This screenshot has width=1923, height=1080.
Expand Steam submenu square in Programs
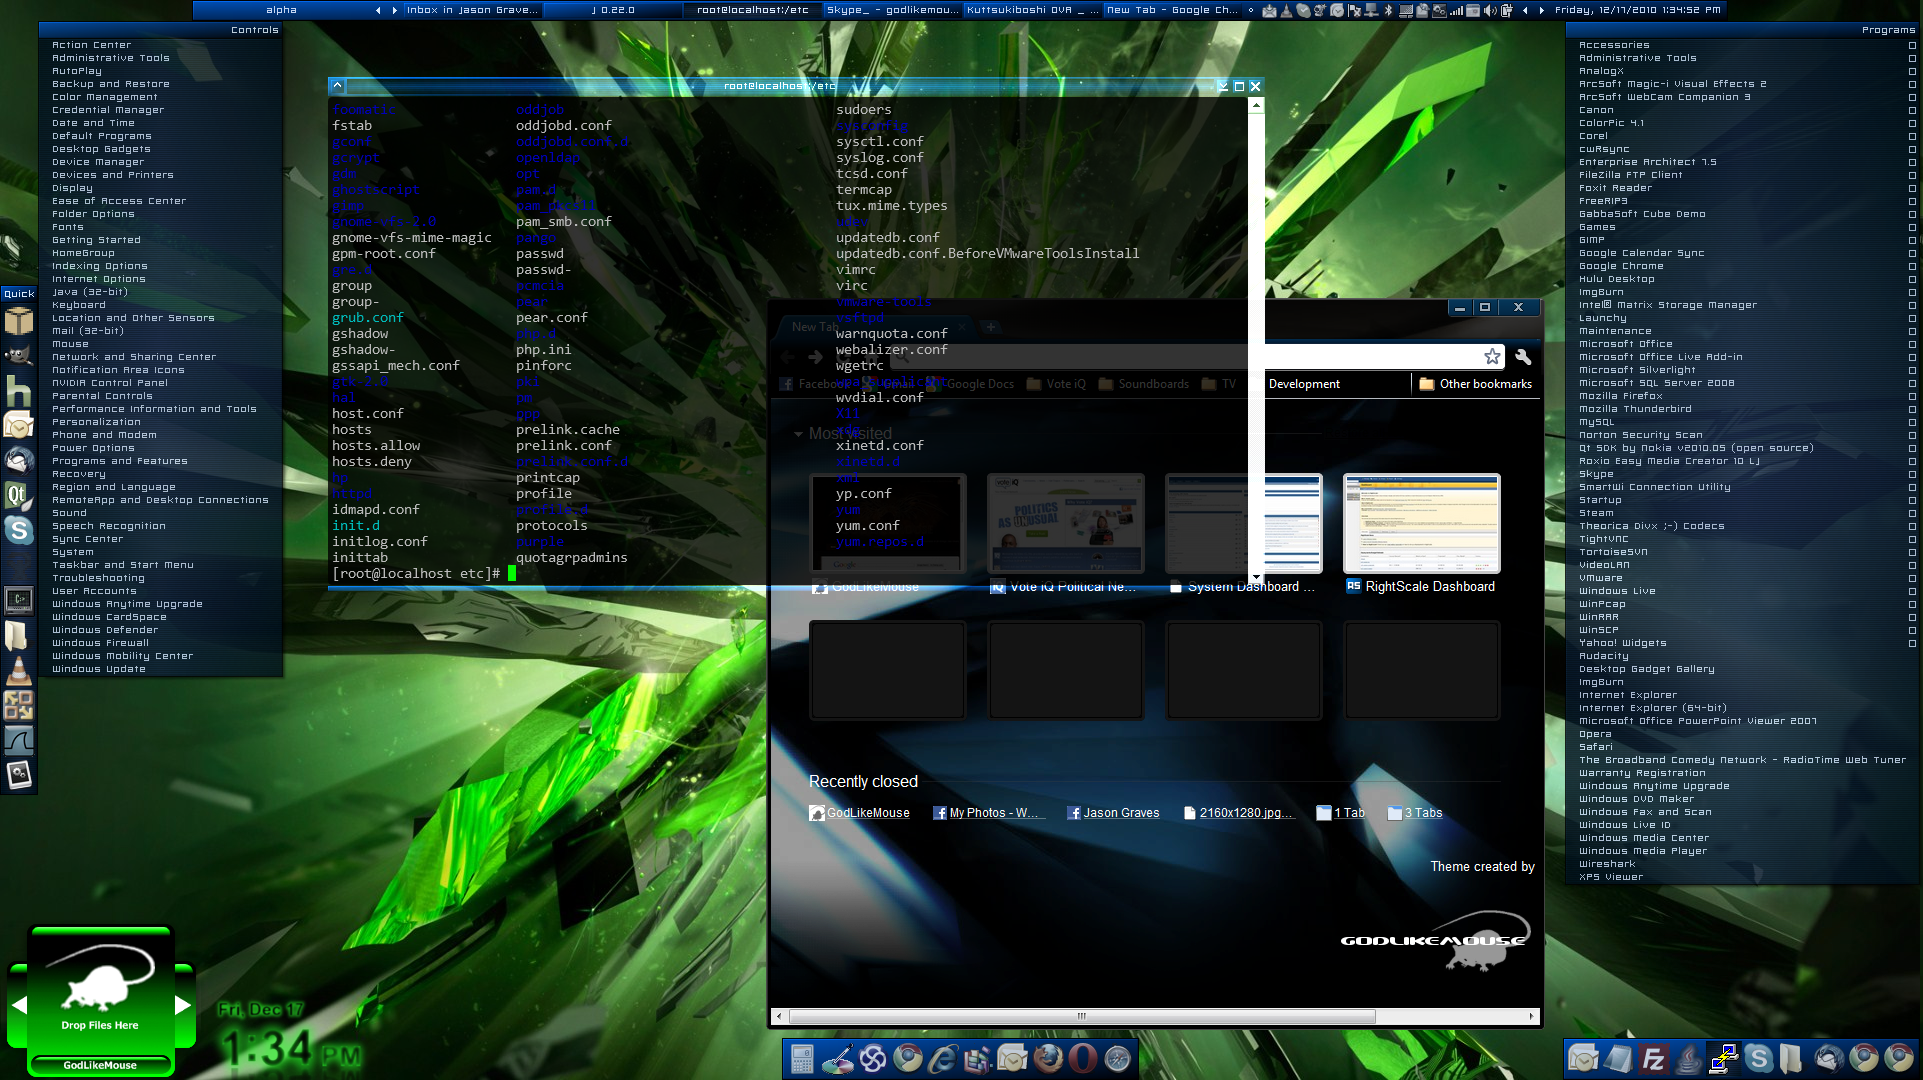coord(1912,513)
